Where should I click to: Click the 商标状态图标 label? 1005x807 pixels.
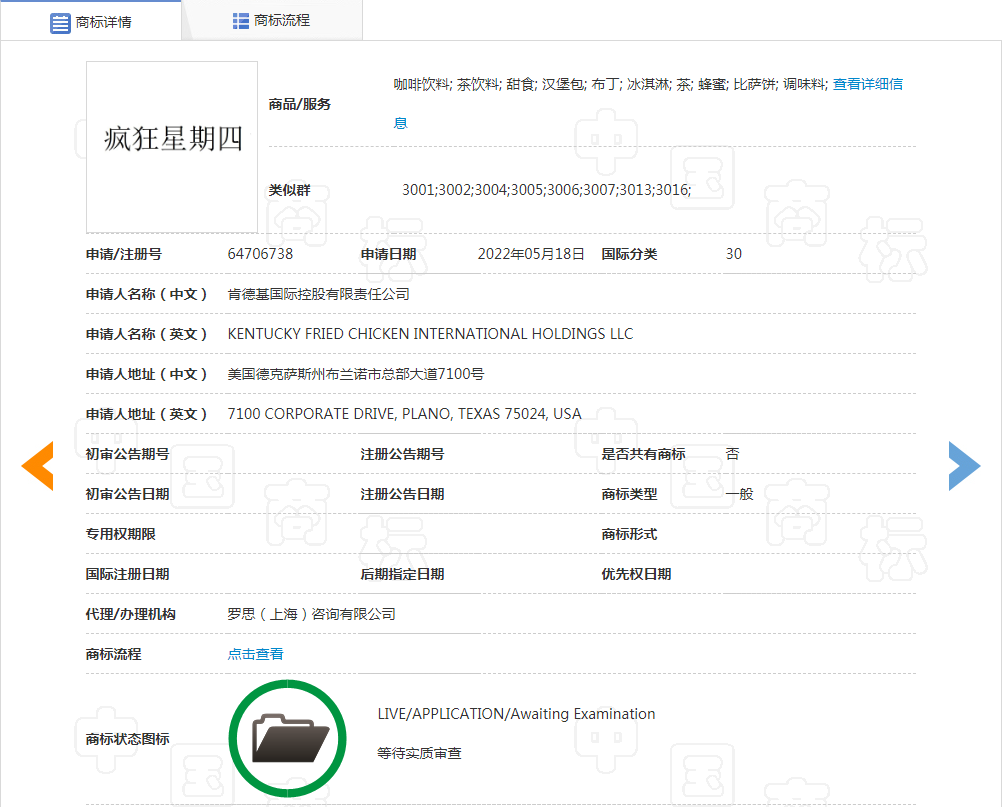pyautogui.click(x=128, y=739)
